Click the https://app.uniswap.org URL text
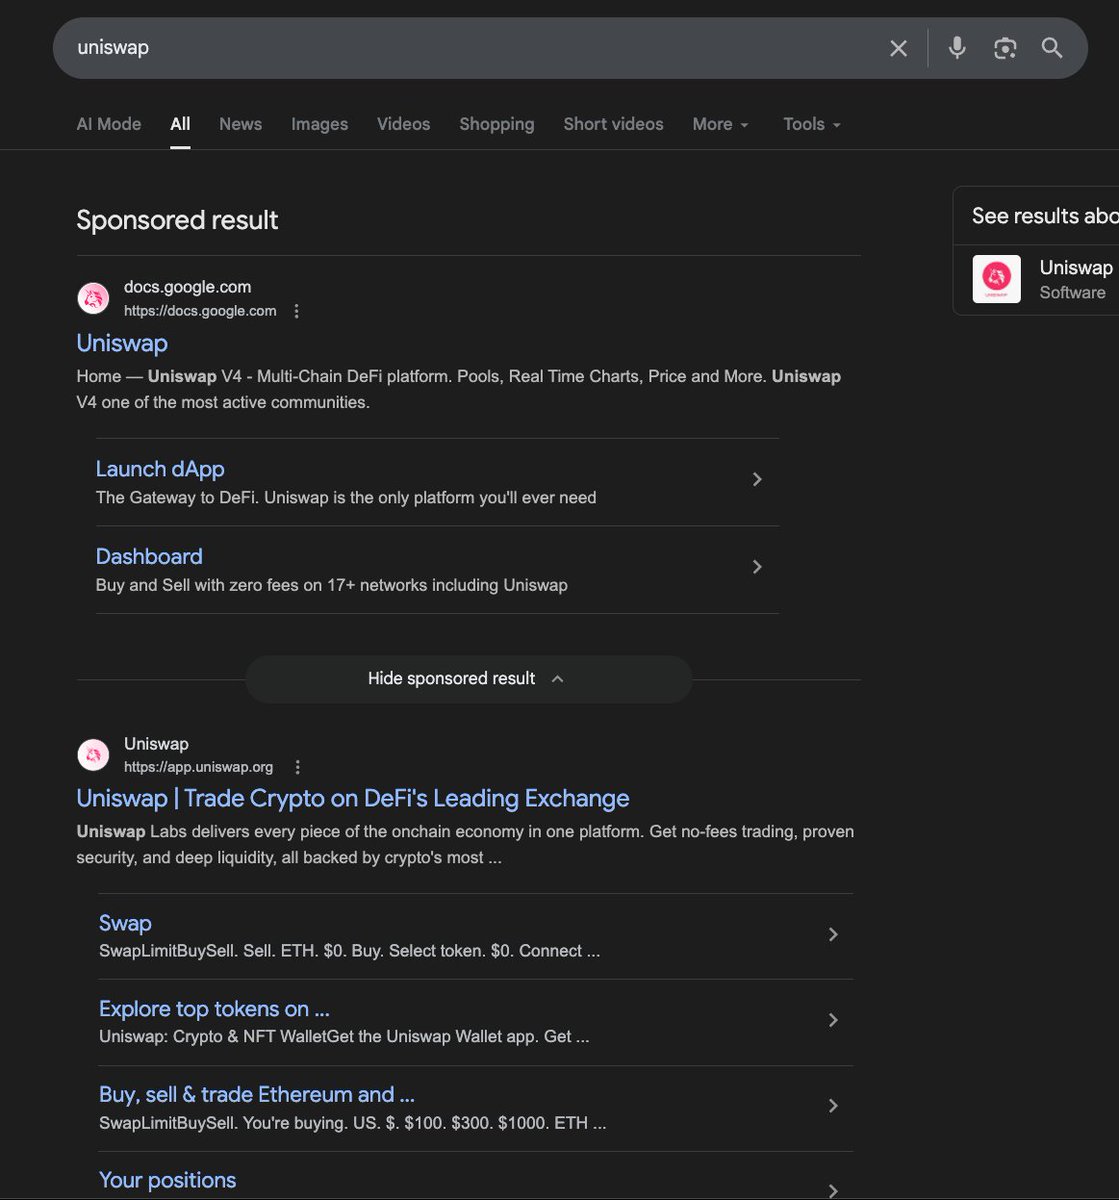The image size is (1119, 1200). (x=198, y=767)
